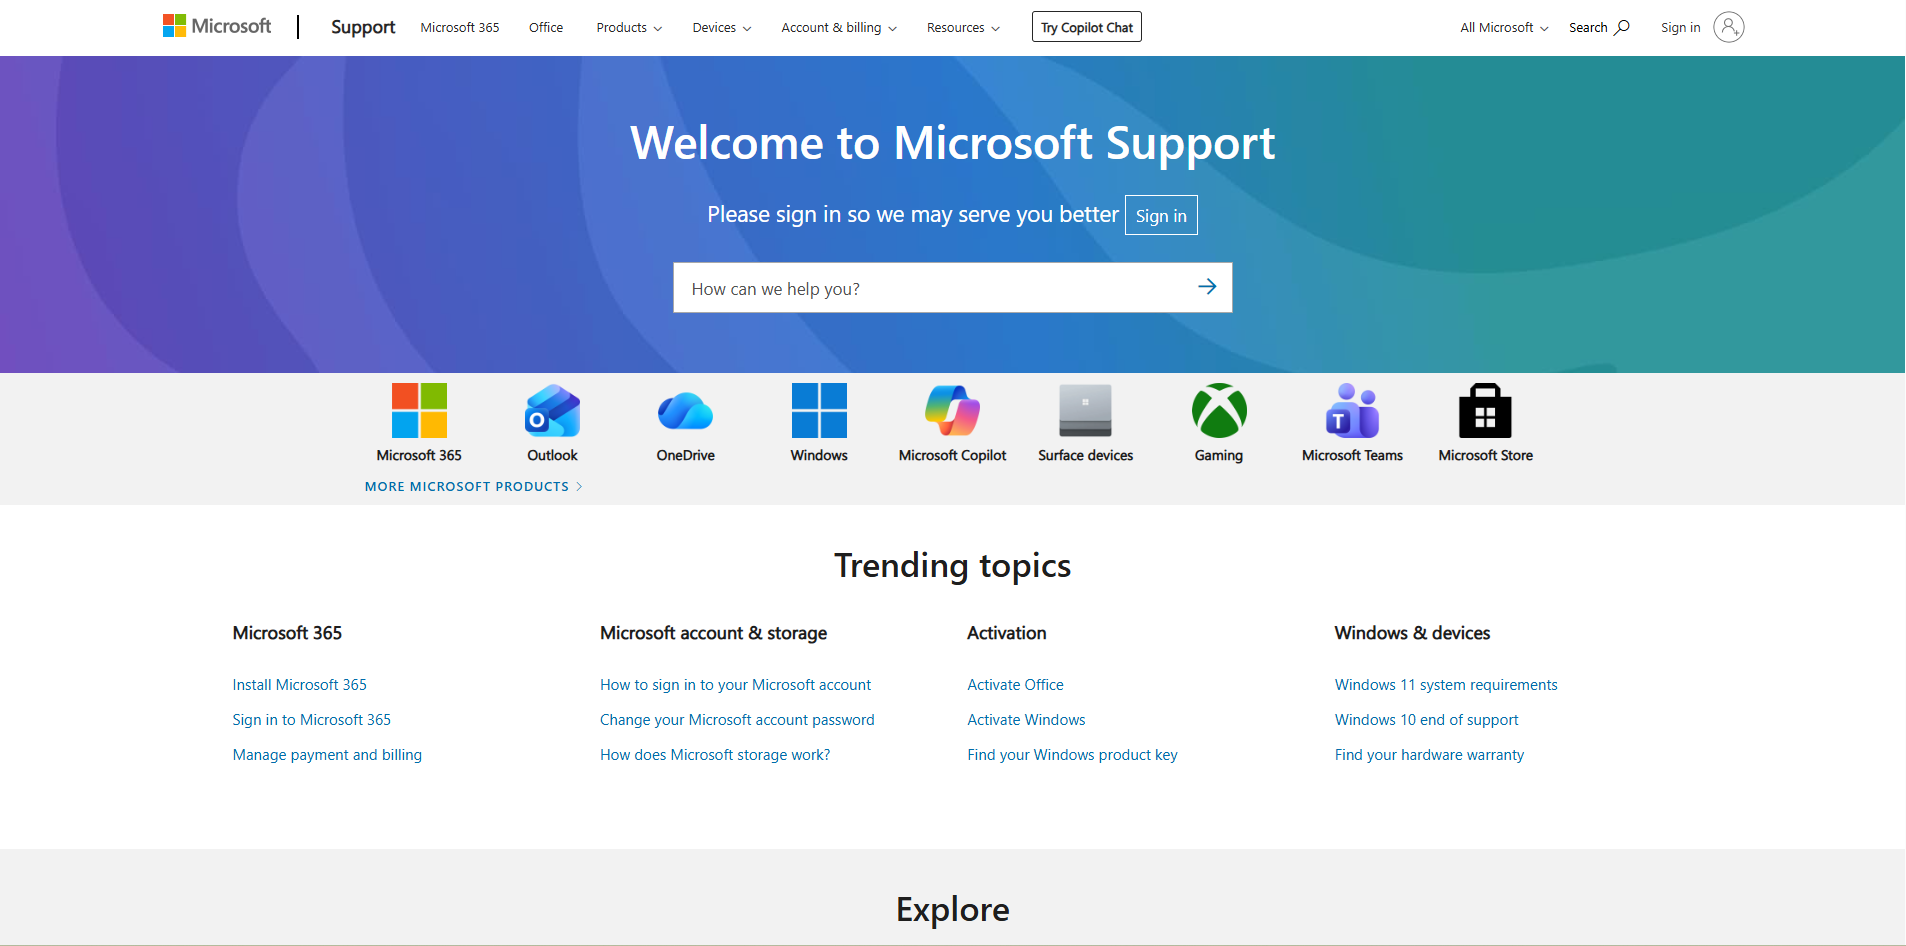Open the Account & billing dropdown

tap(838, 28)
